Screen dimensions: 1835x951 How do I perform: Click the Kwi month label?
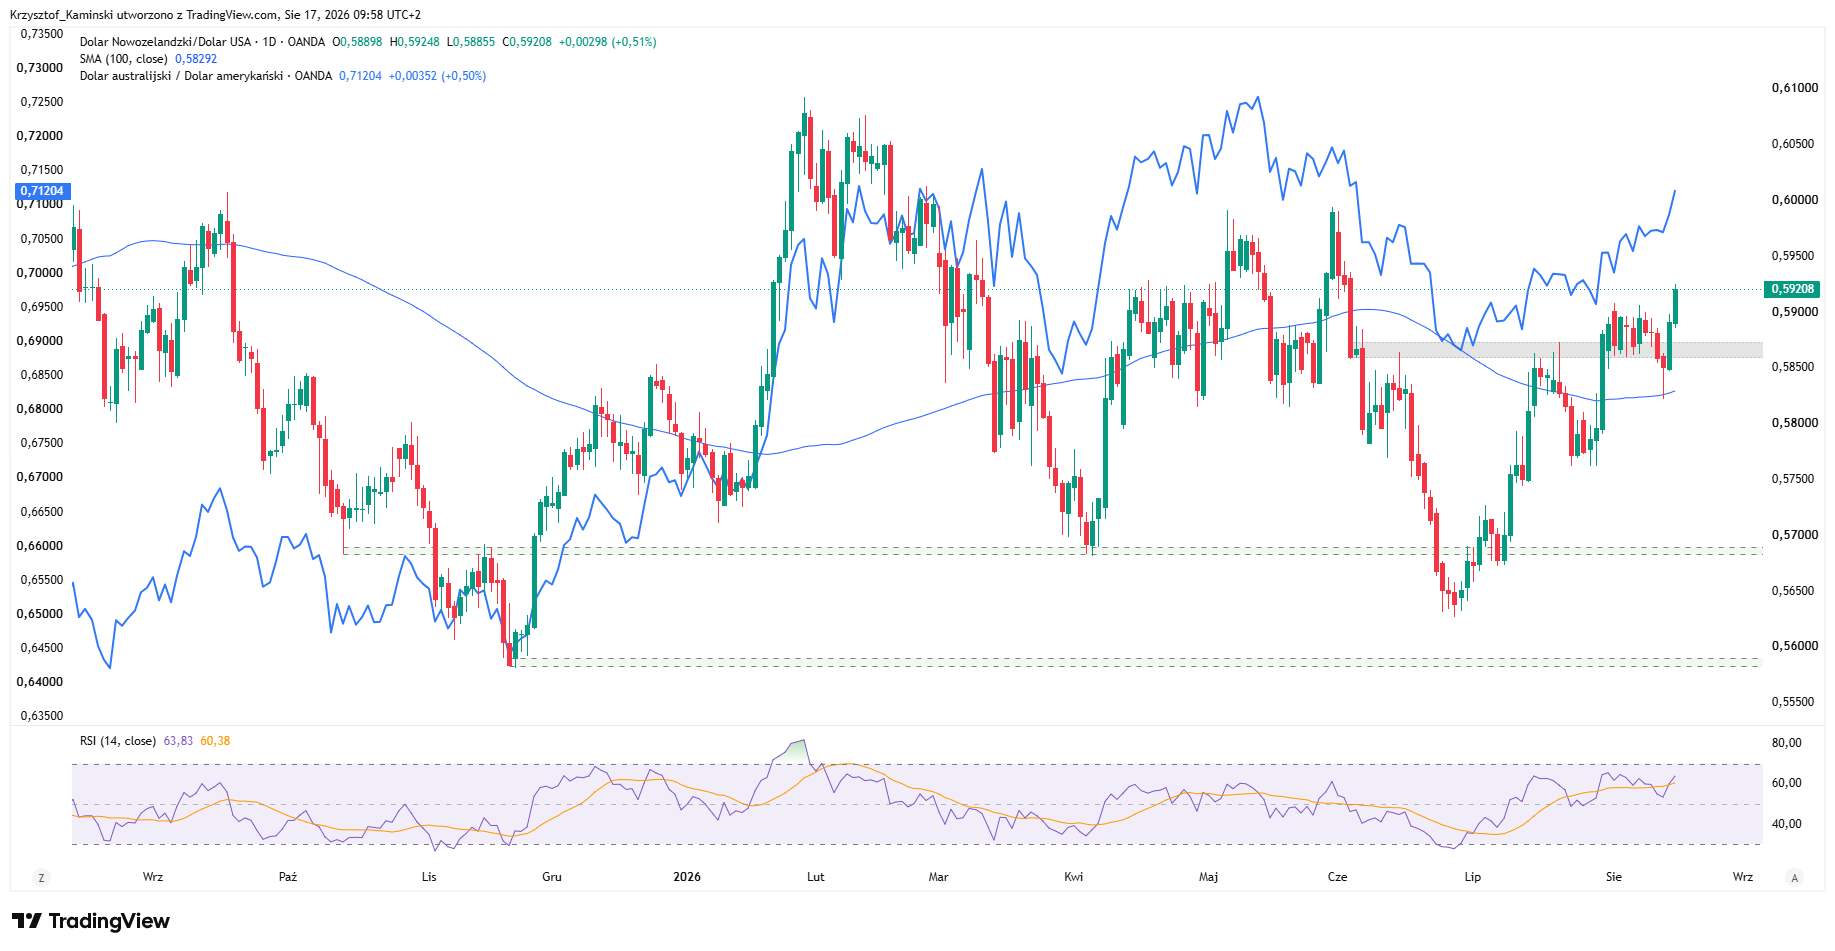click(x=1073, y=877)
